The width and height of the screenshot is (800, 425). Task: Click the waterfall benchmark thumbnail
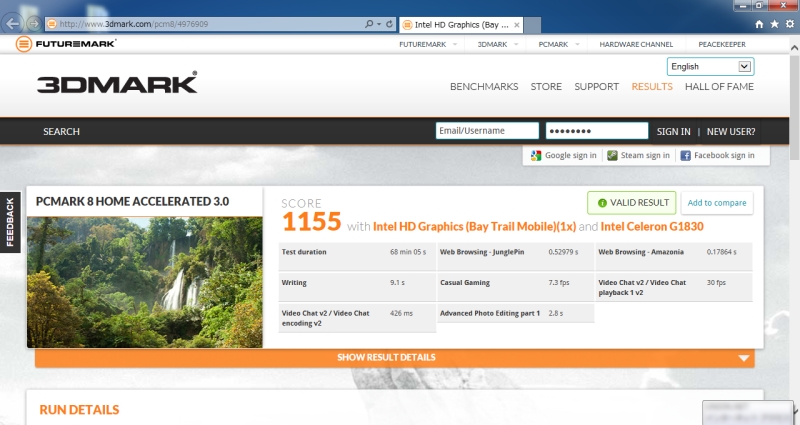coord(145,282)
